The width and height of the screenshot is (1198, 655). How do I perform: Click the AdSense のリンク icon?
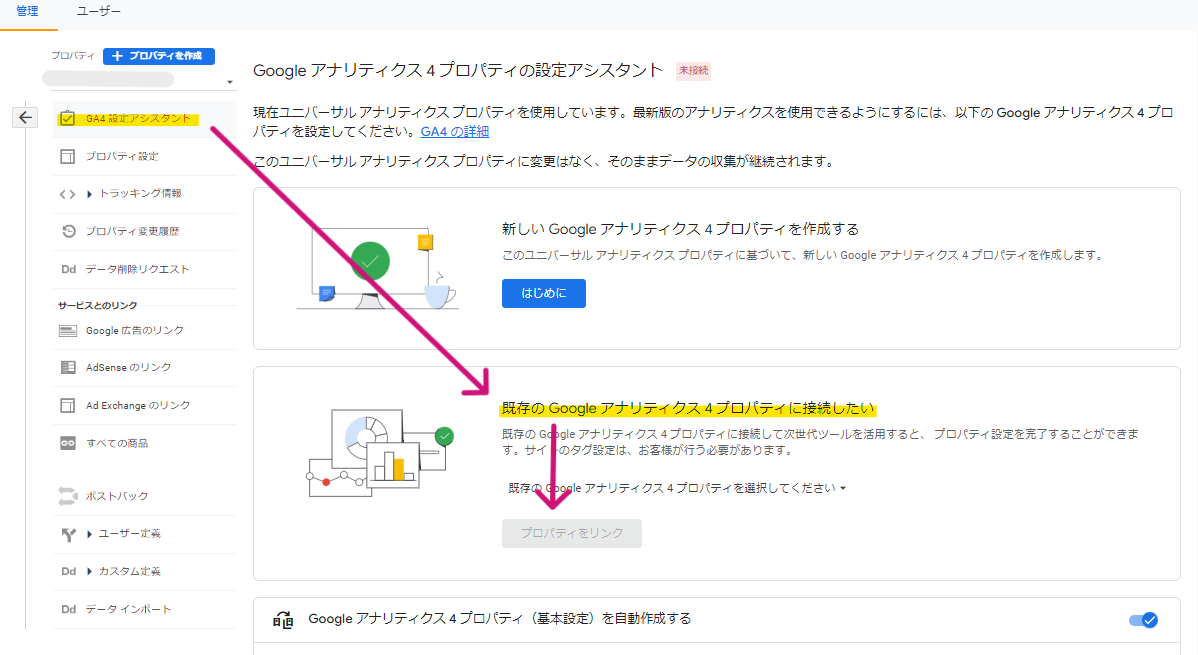point(68,368)
